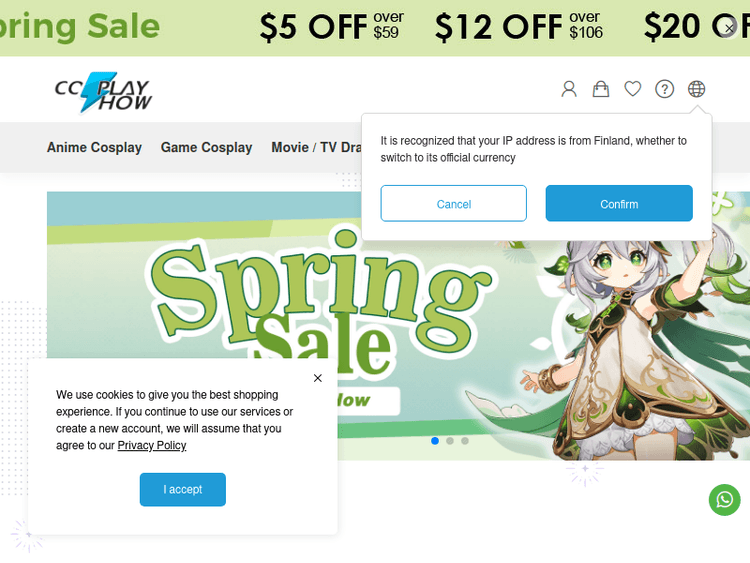Open the Anime Cosplay menu

(x=94, y=147)
